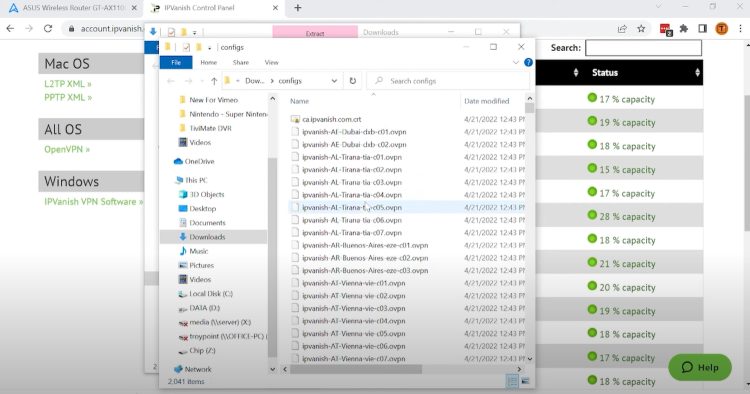
Task: Expand the Explorer ribbon chevron
Action: point(516,62)
